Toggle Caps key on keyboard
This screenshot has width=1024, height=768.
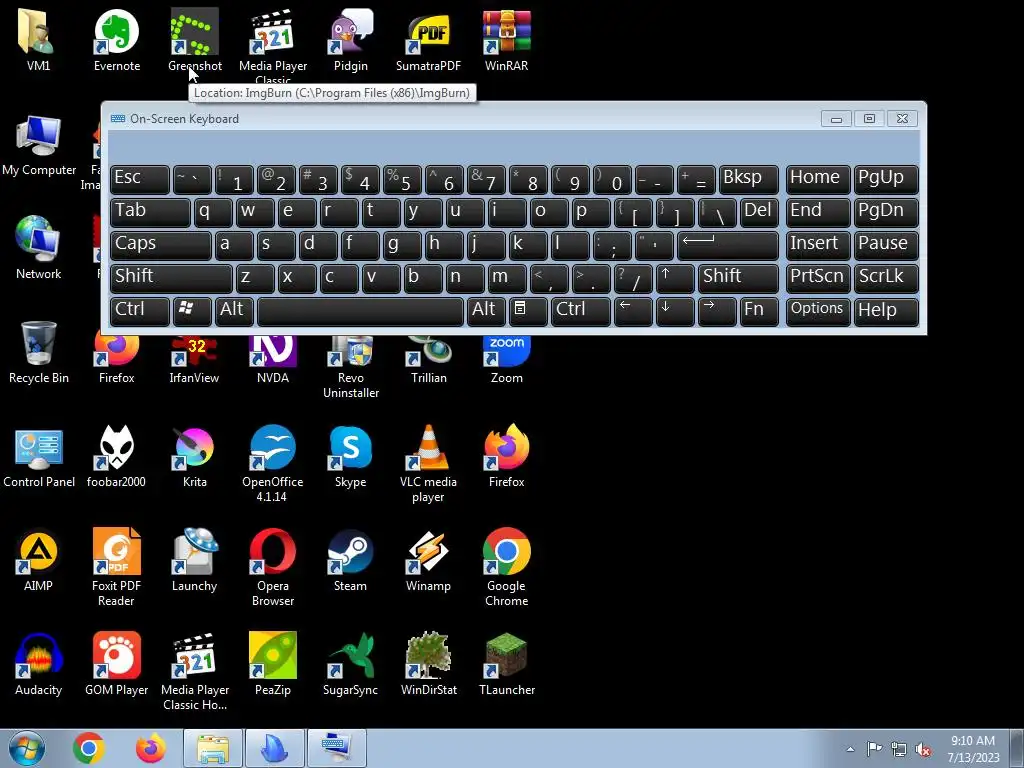(x=160, y=245)
